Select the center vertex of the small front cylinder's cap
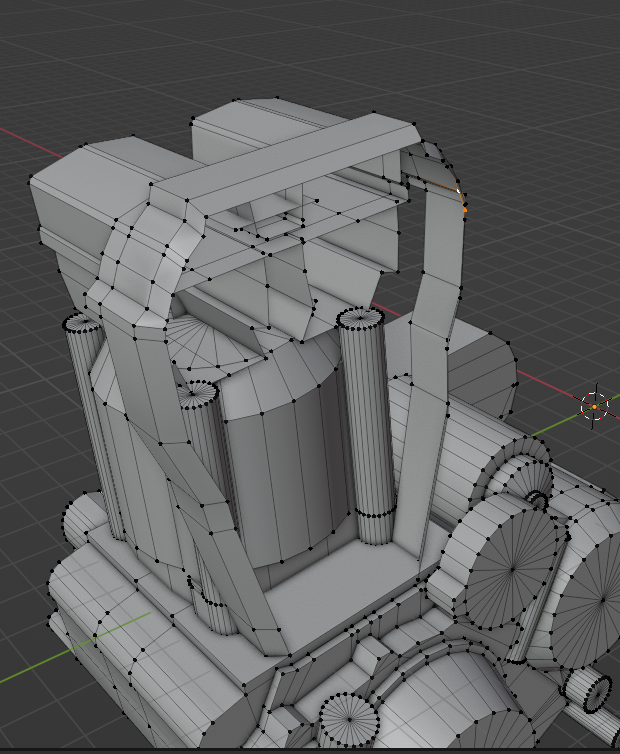 click(x=193, y=394)
